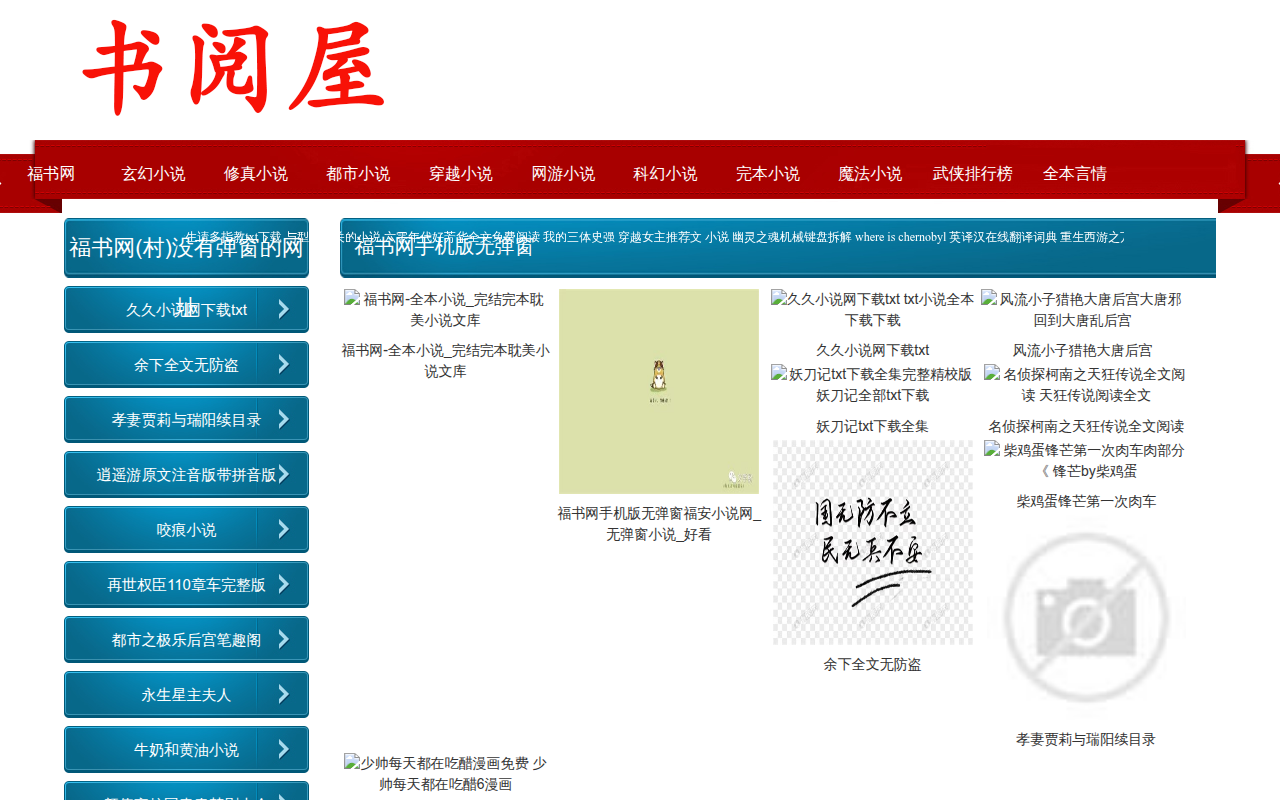Click the arrow next to 咬痕小说
The height and width of the screenshot is (800, 1280).
283,529
